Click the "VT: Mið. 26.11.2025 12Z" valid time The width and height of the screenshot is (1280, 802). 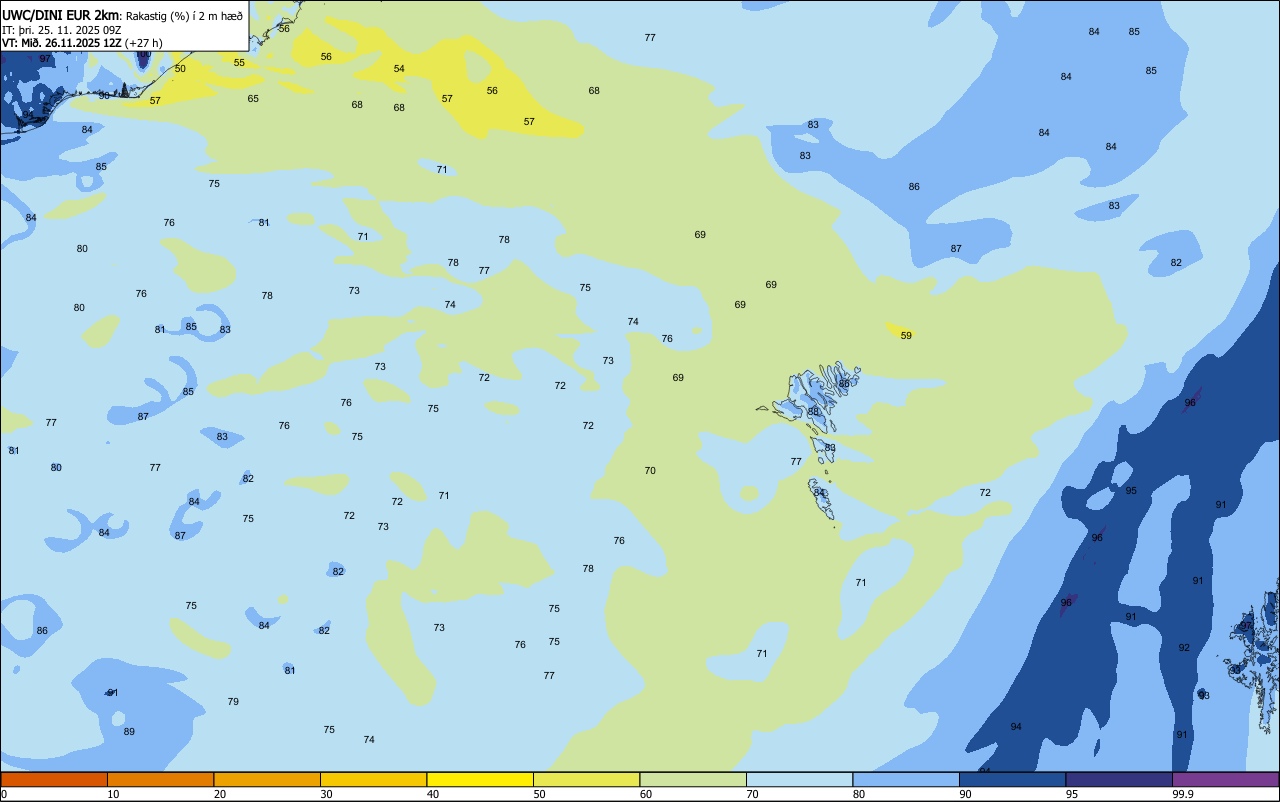[x=62, y=43]
